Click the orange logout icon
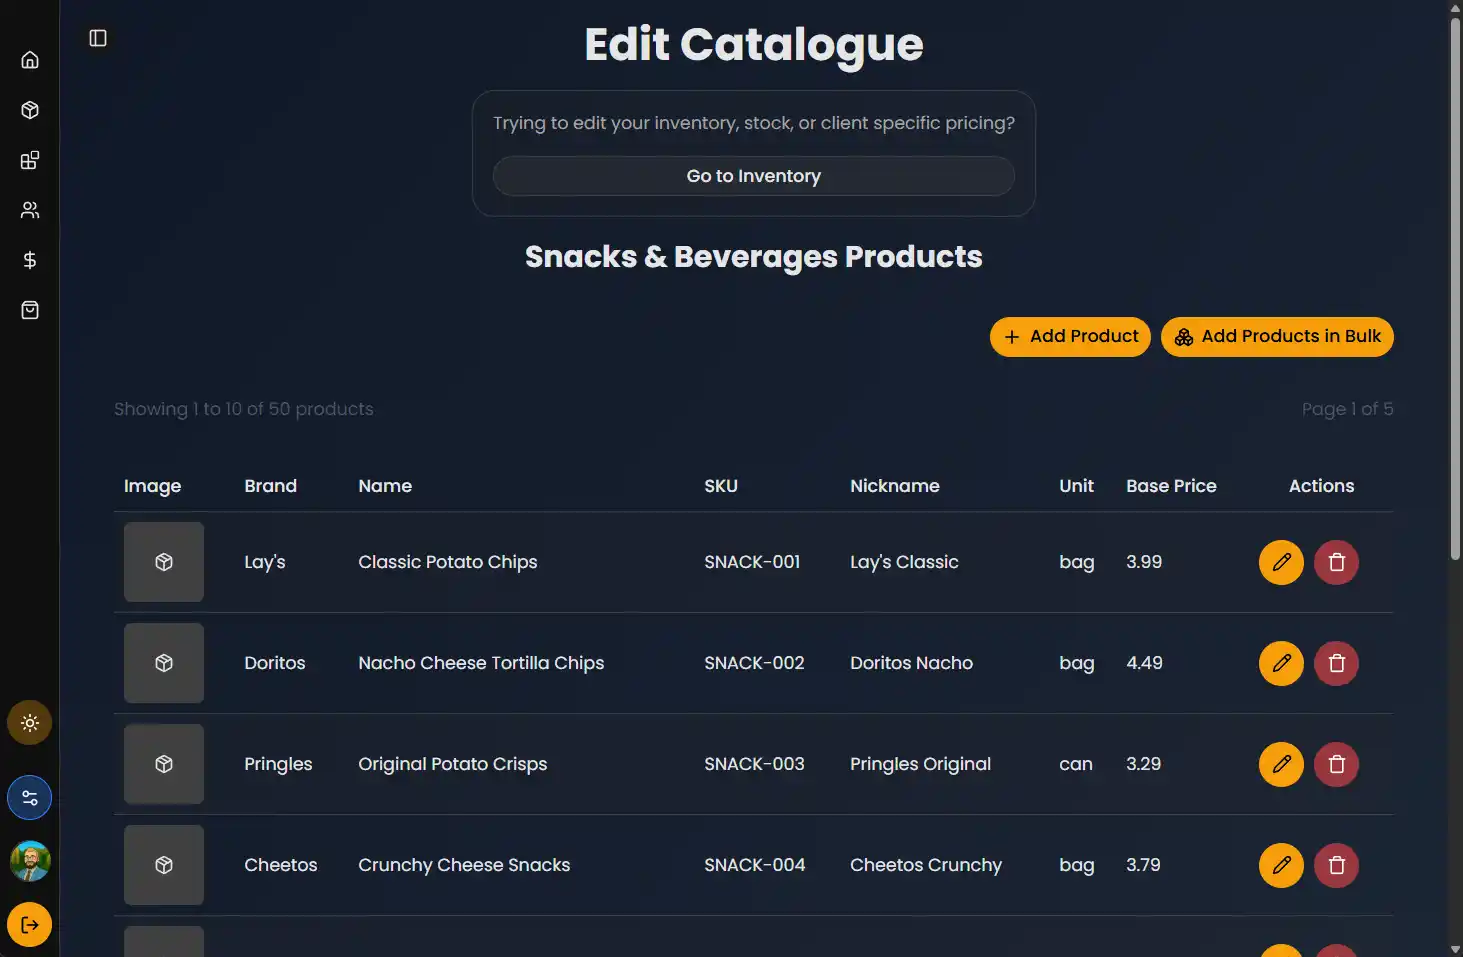Viewport: 1463px width, 957px height. [30, 925]
